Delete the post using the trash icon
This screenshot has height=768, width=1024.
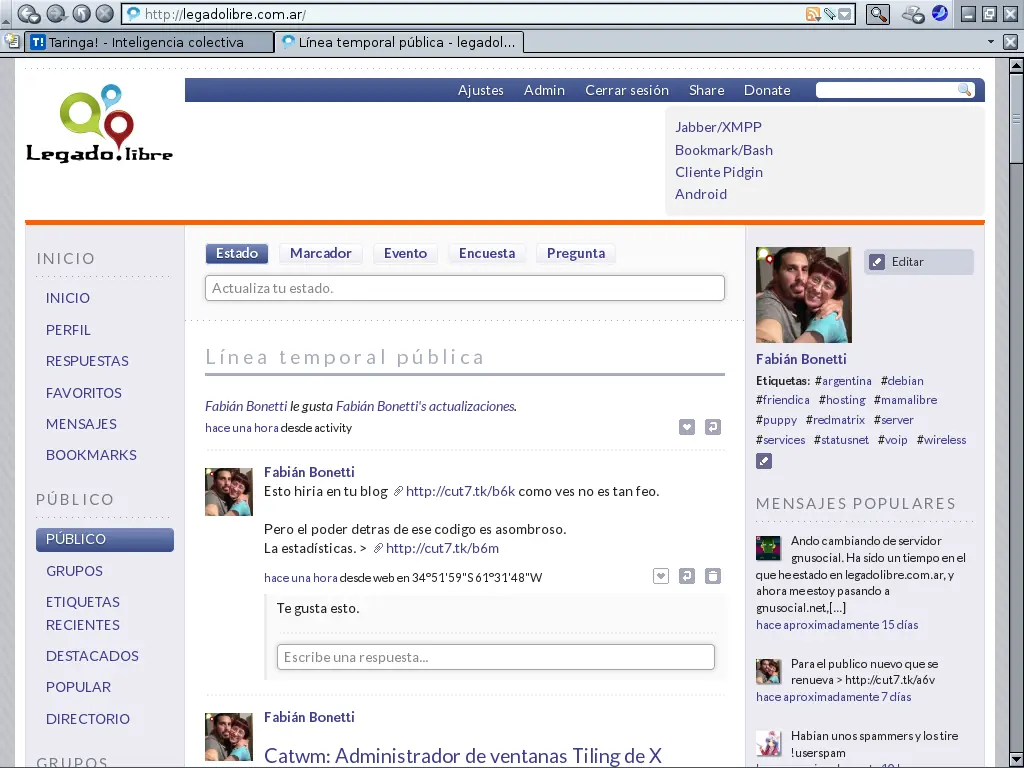[x=713, y=576]
